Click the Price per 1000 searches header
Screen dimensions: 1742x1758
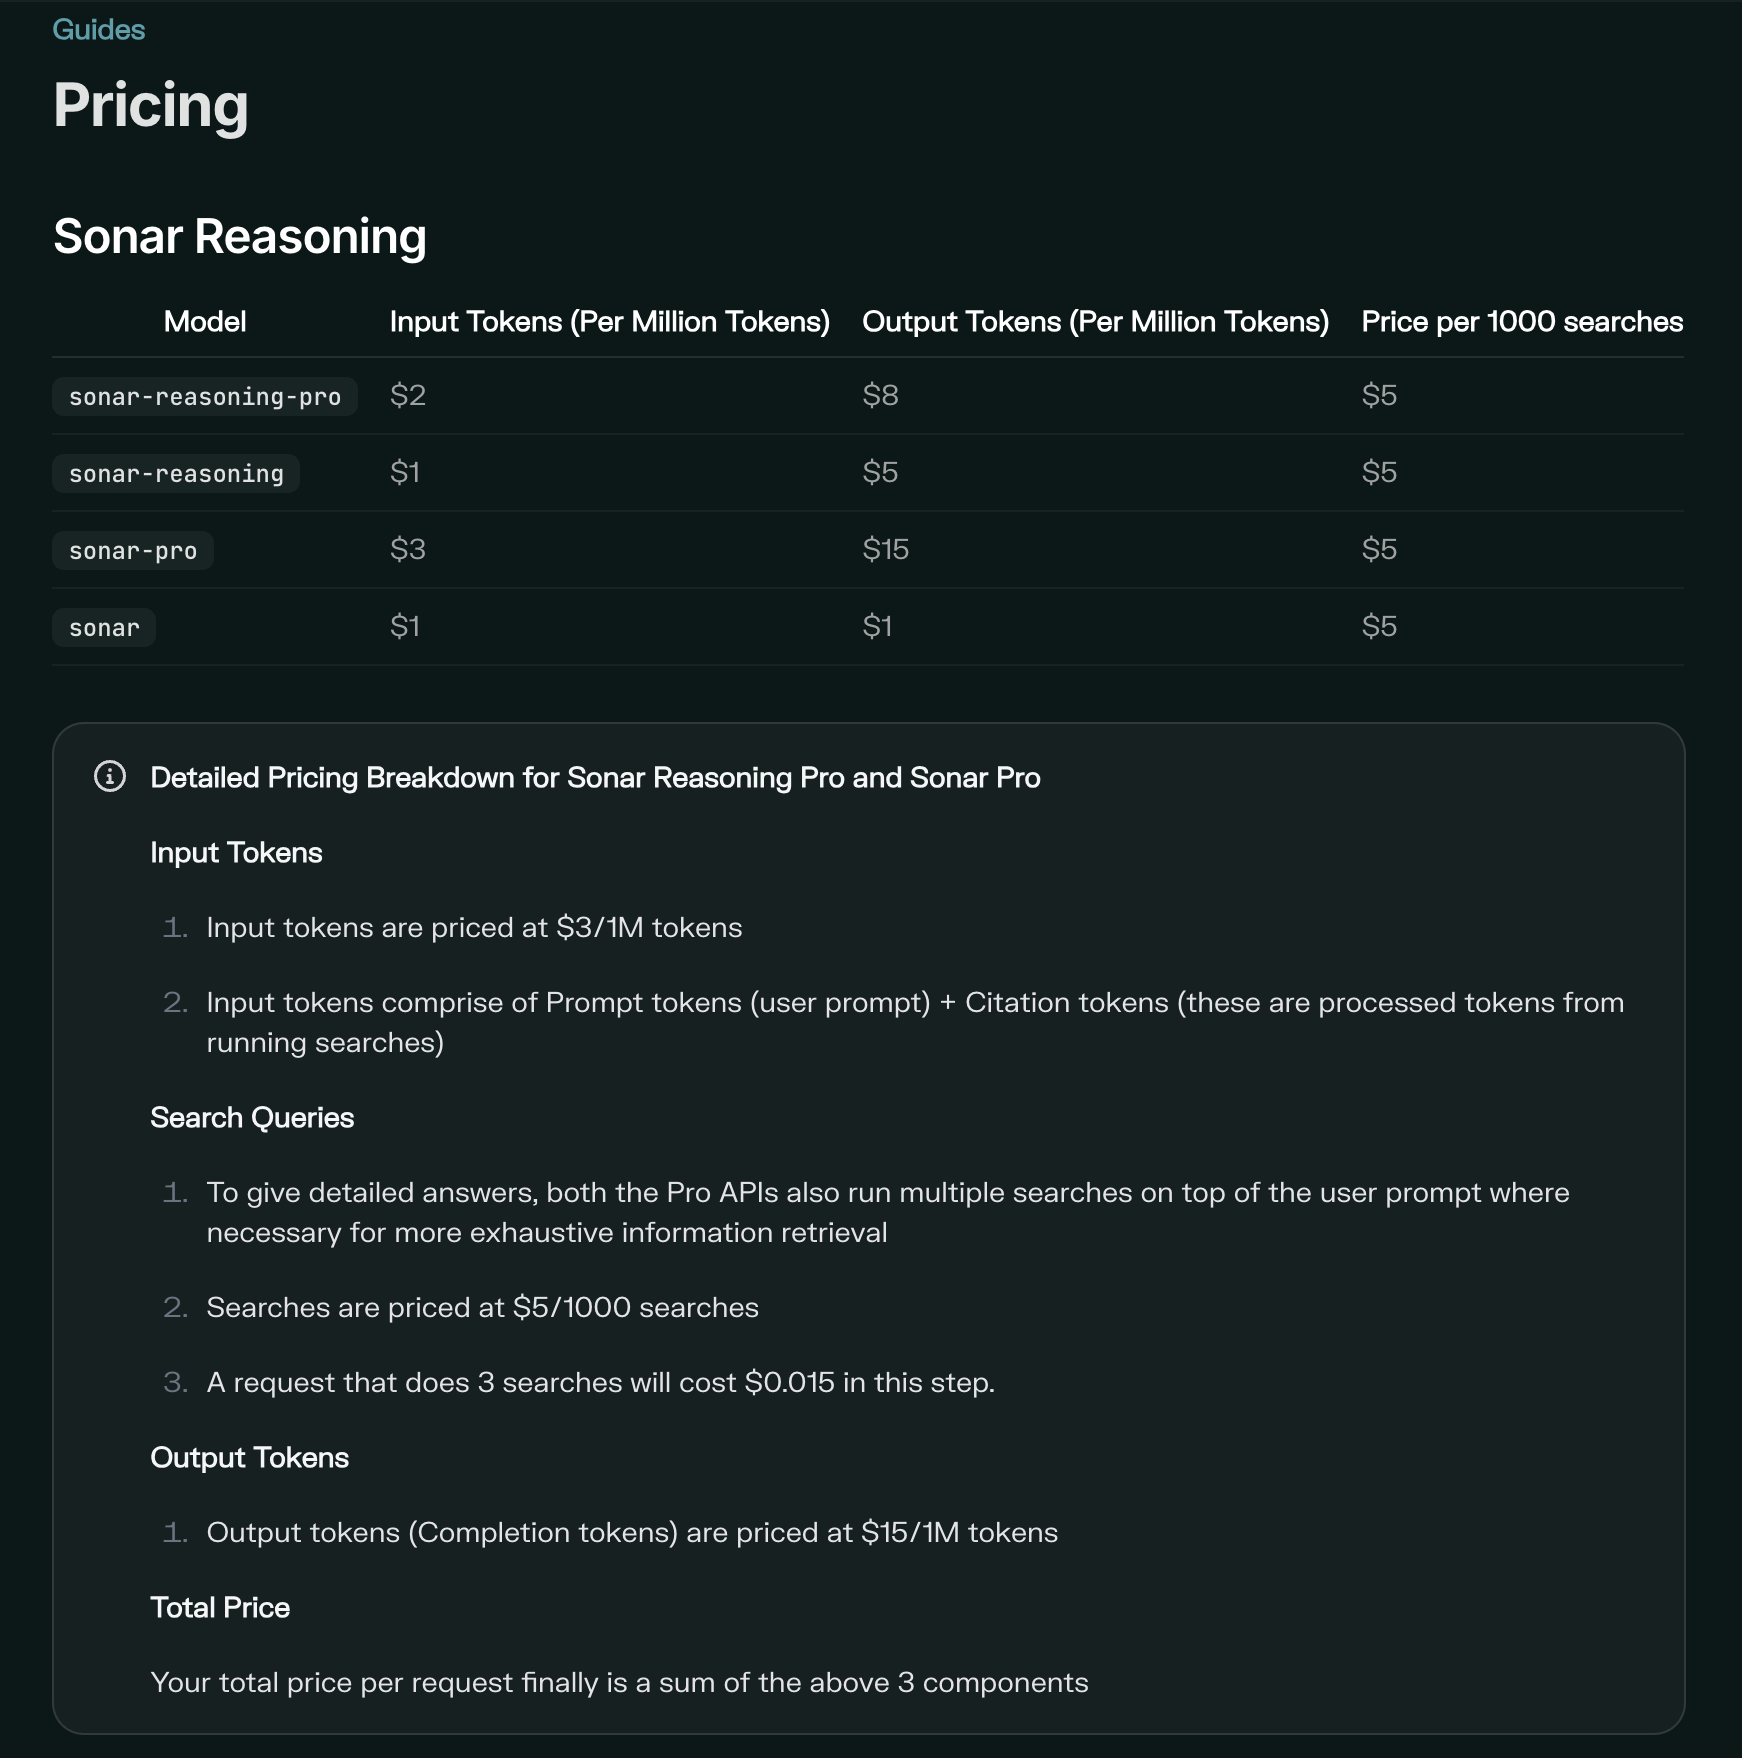[x=1521, y=322]
